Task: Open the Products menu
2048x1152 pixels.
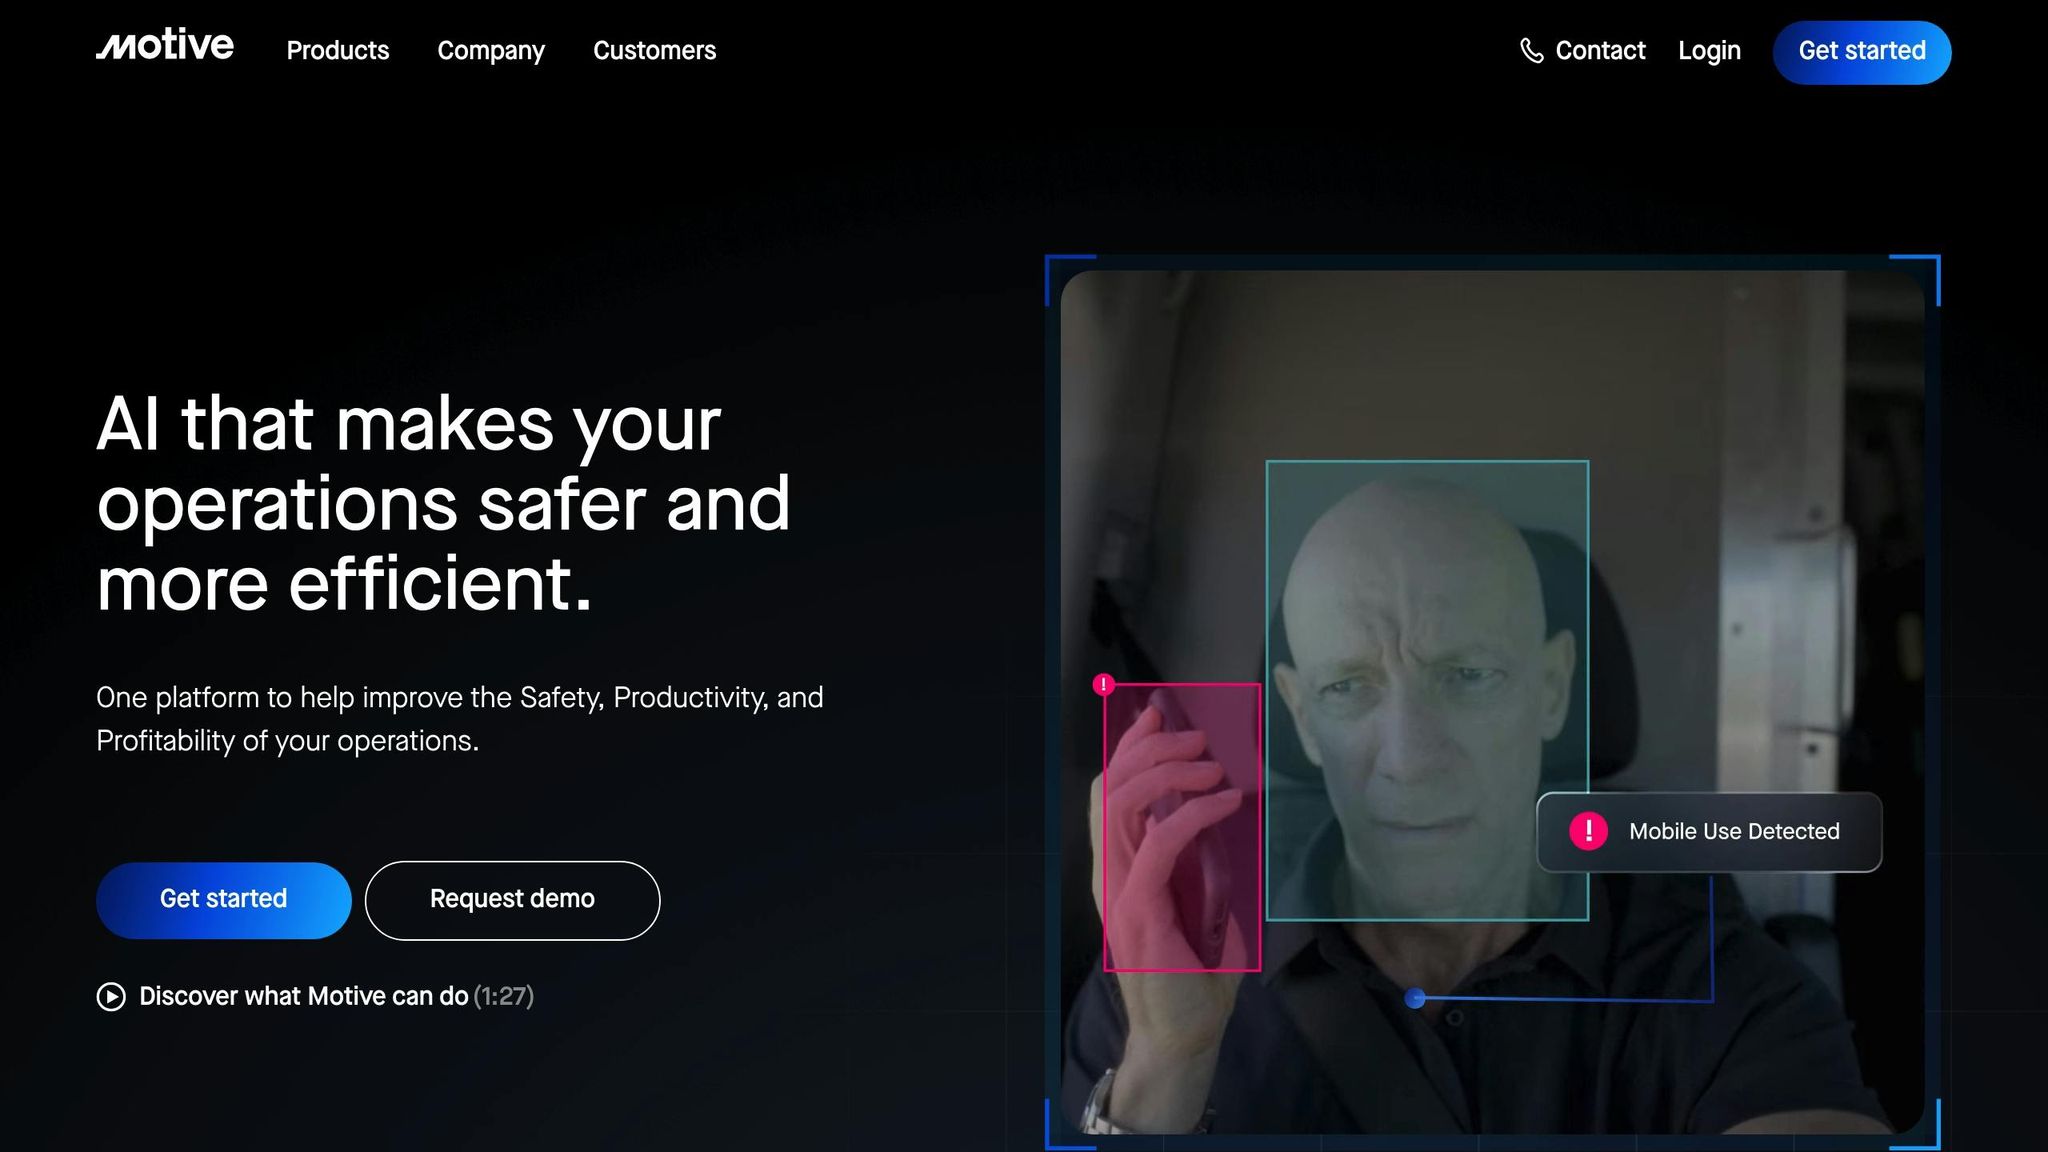Action: point(337,50)
